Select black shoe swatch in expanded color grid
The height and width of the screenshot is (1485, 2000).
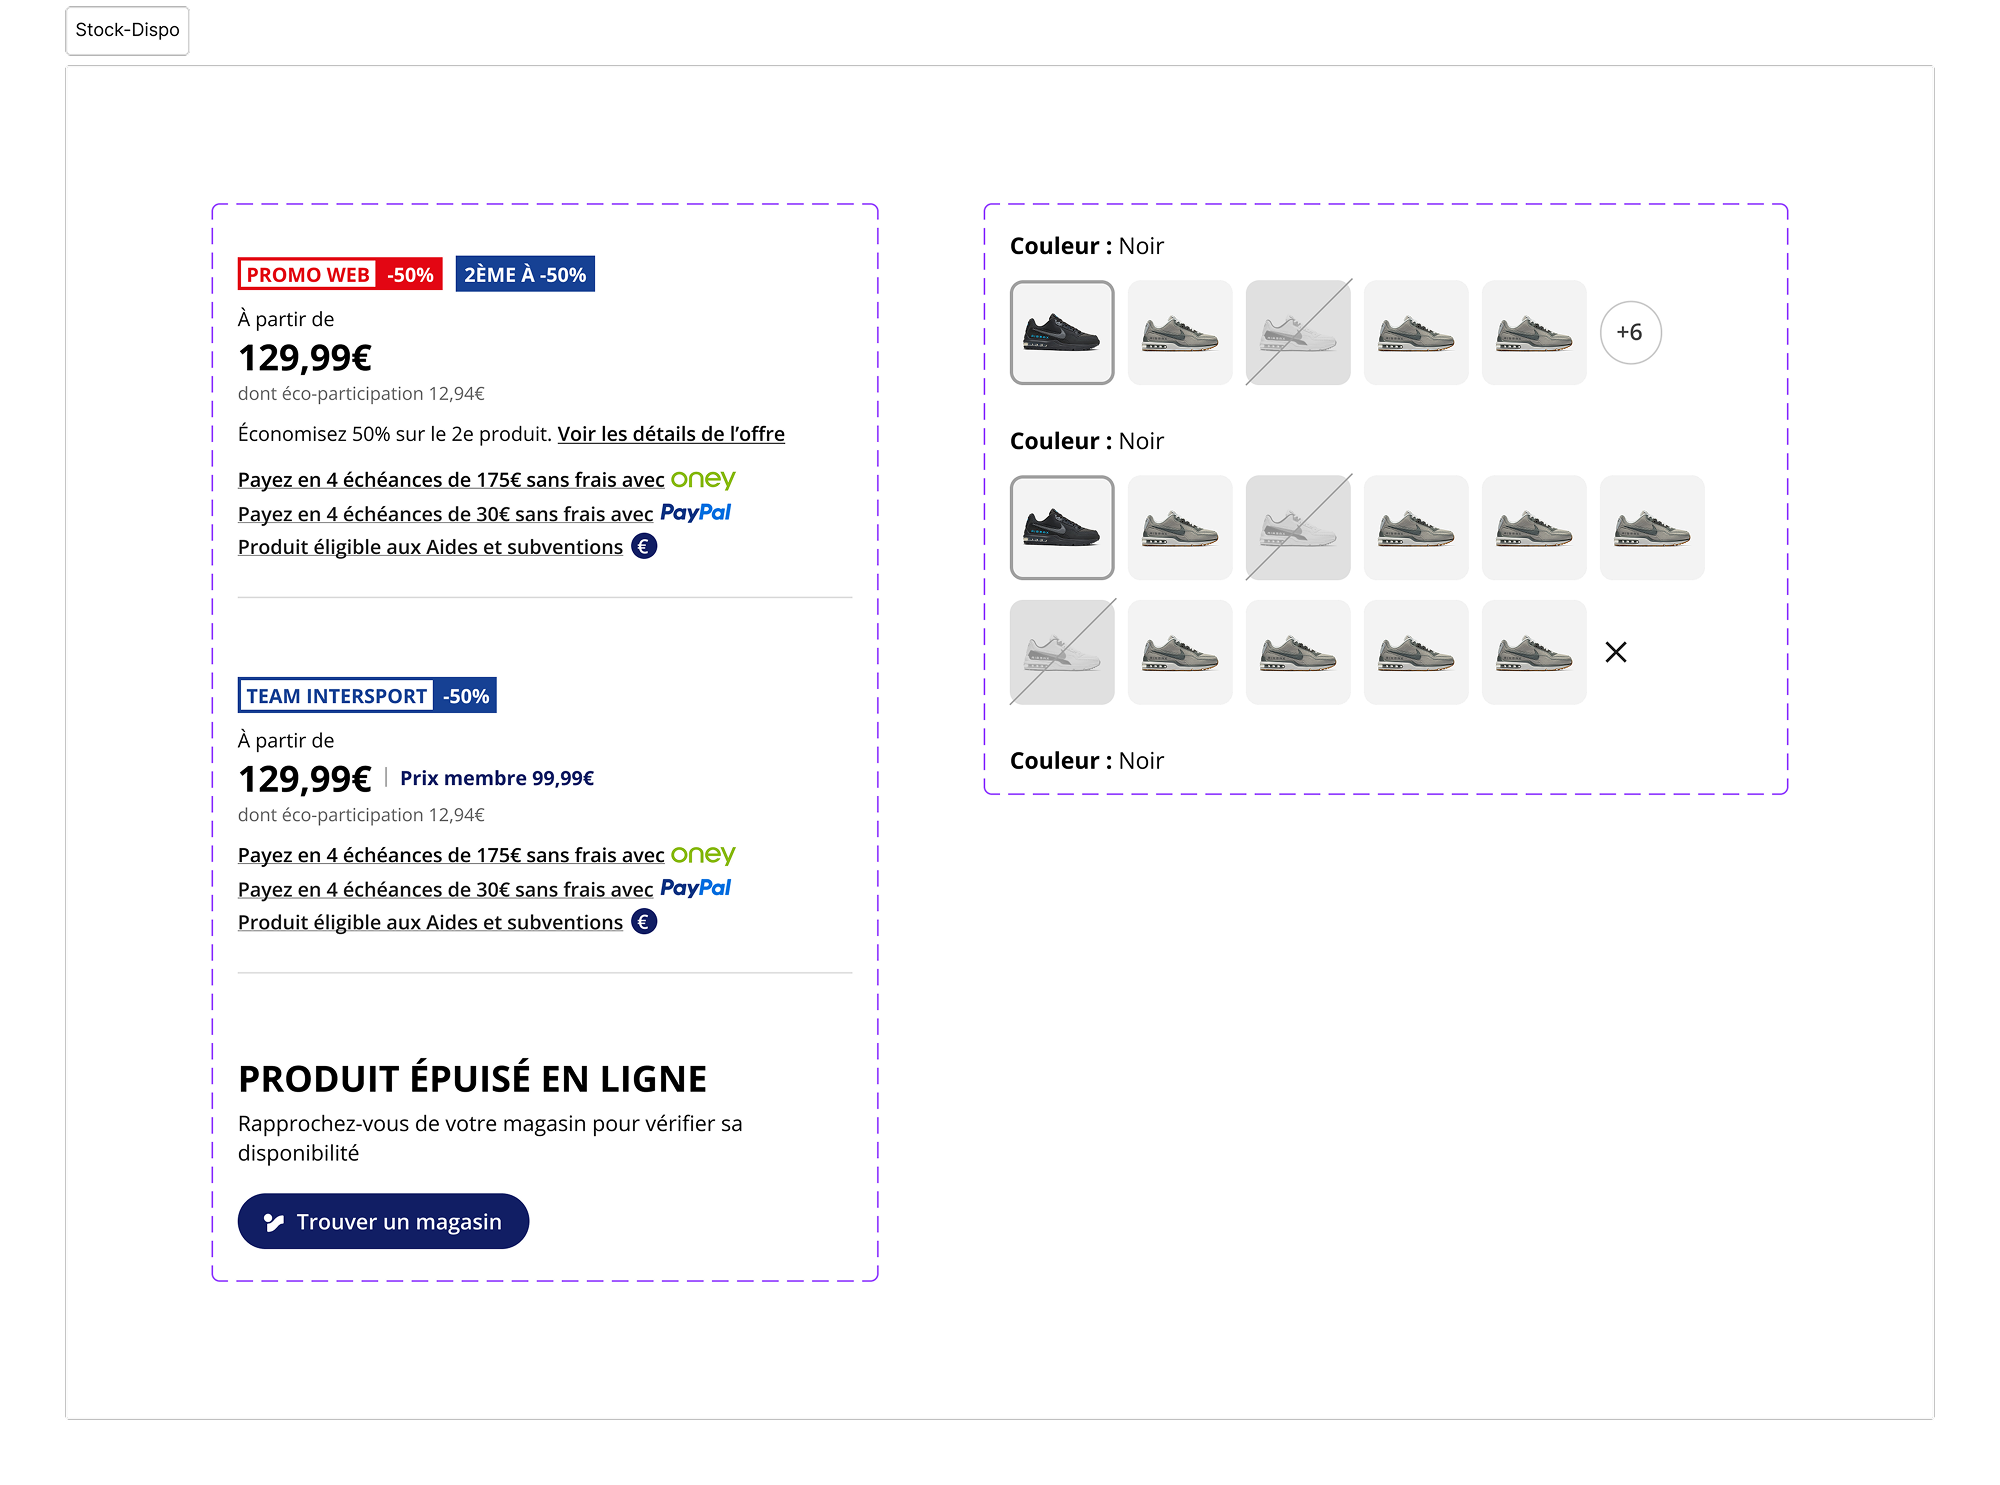[x=1062, y=527]
